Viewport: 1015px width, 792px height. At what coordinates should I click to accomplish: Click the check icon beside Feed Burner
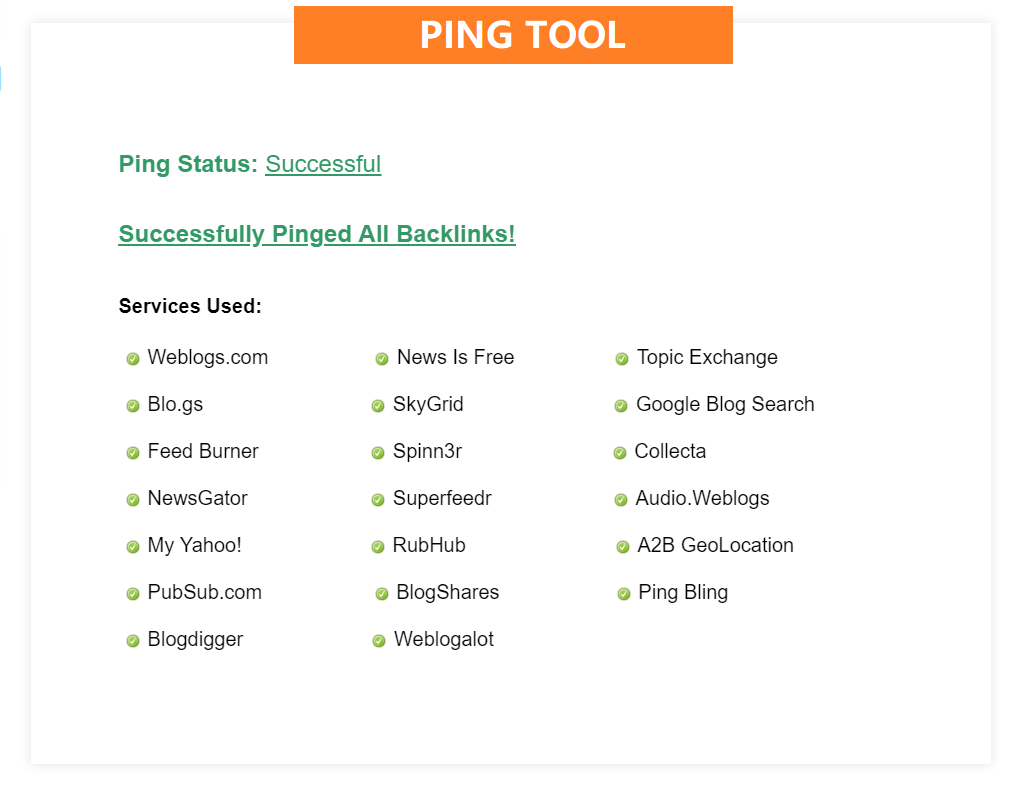133,453
